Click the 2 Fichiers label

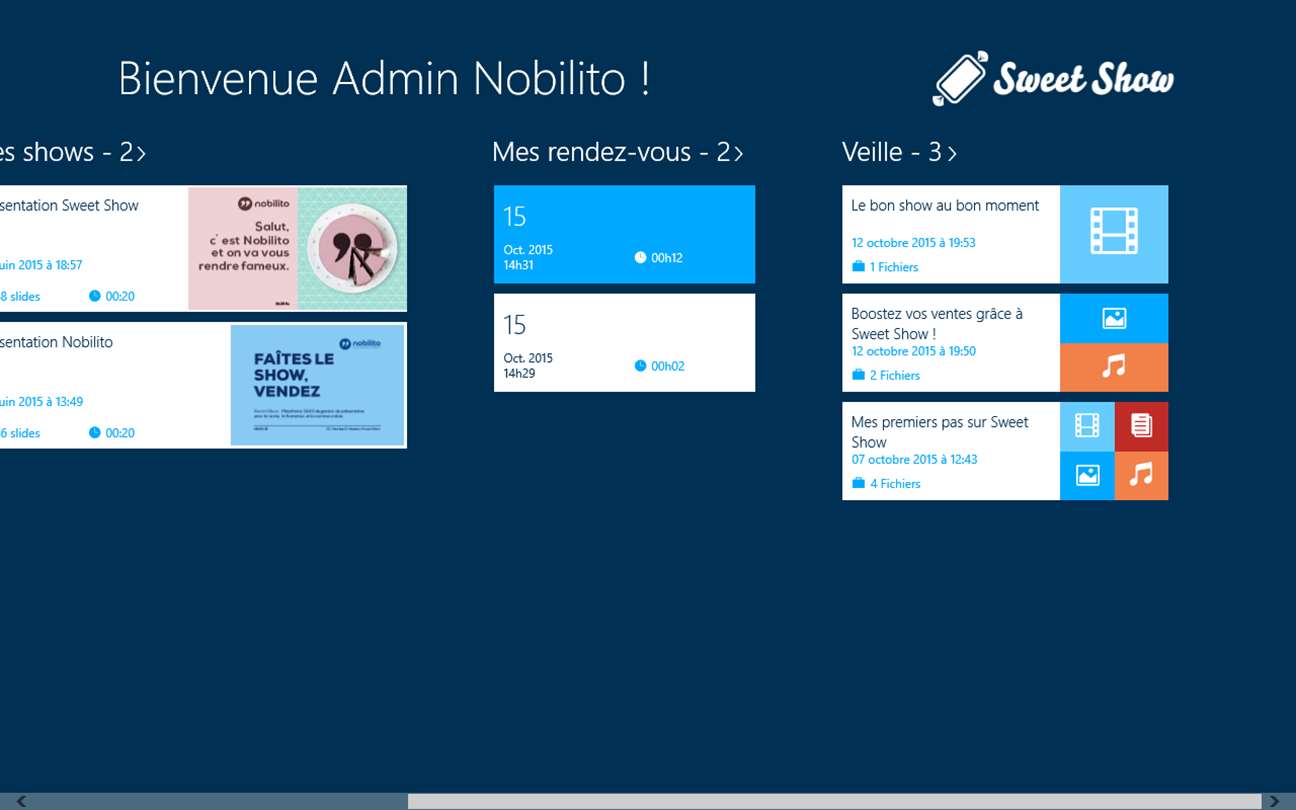(x=894, y=375)
